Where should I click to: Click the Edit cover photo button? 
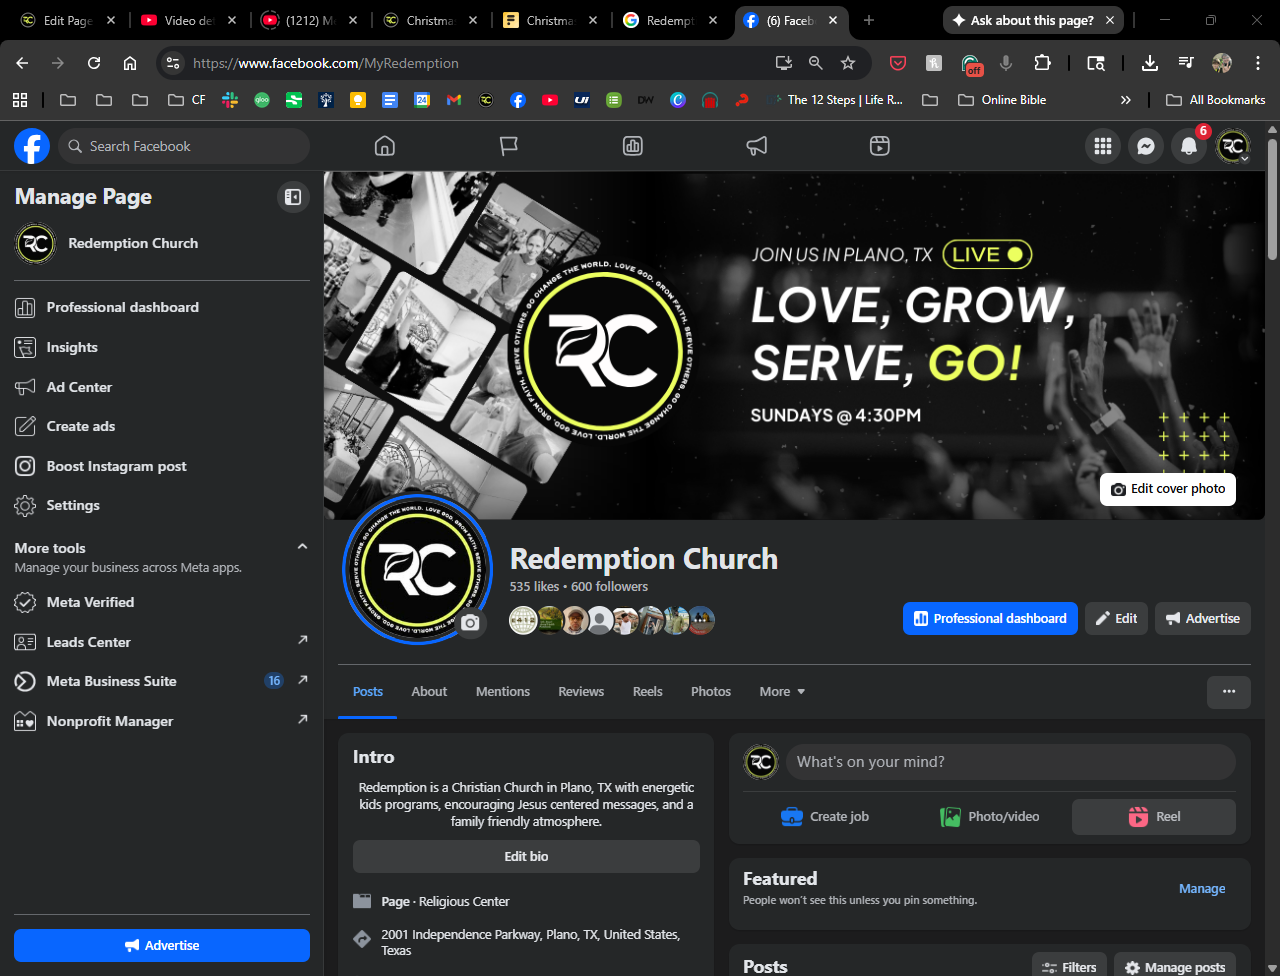pos(1168,489)
